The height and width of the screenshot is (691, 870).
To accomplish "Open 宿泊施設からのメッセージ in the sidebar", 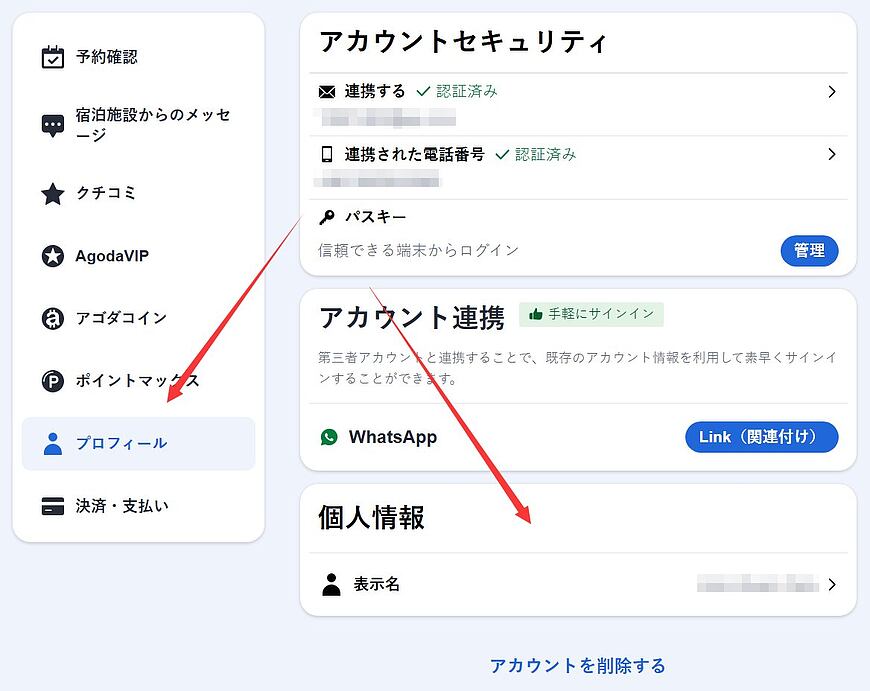I will (x=138, y=125).
